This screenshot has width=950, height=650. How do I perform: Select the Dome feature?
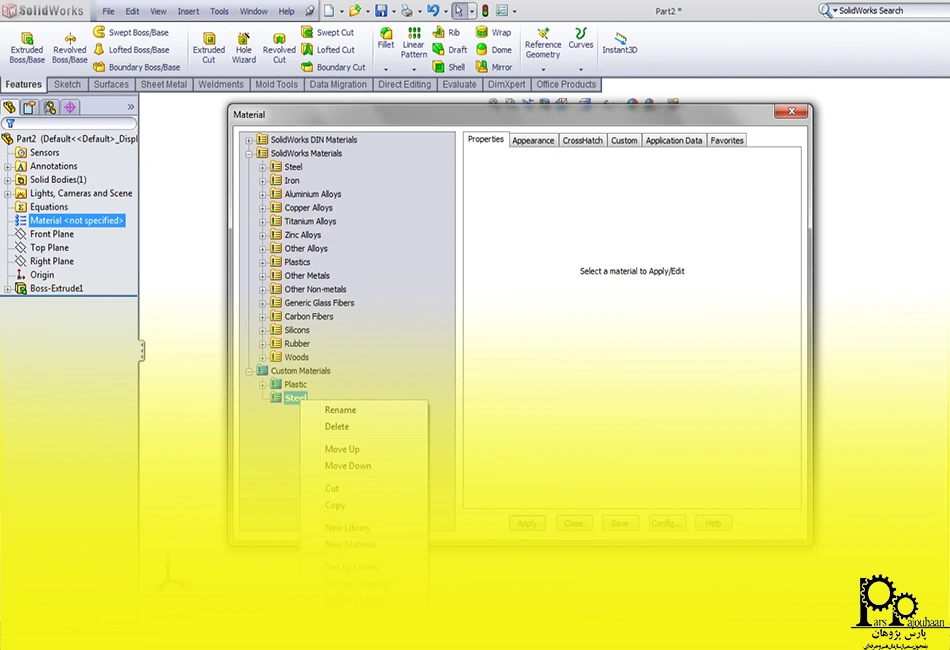pyautogui.click(x=494, y=50)
